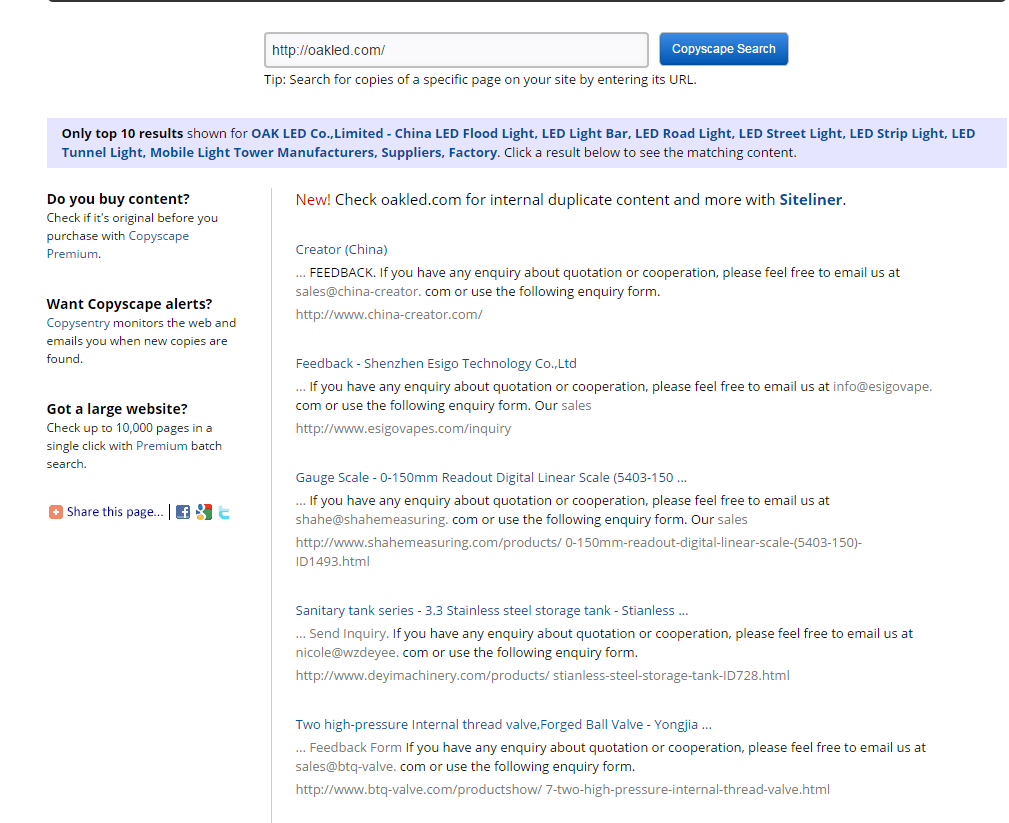This screenshot has height=823, width=1009.
Task: Open the Copyscape Premium link in sidebar
Action: [x=118, y=245]
